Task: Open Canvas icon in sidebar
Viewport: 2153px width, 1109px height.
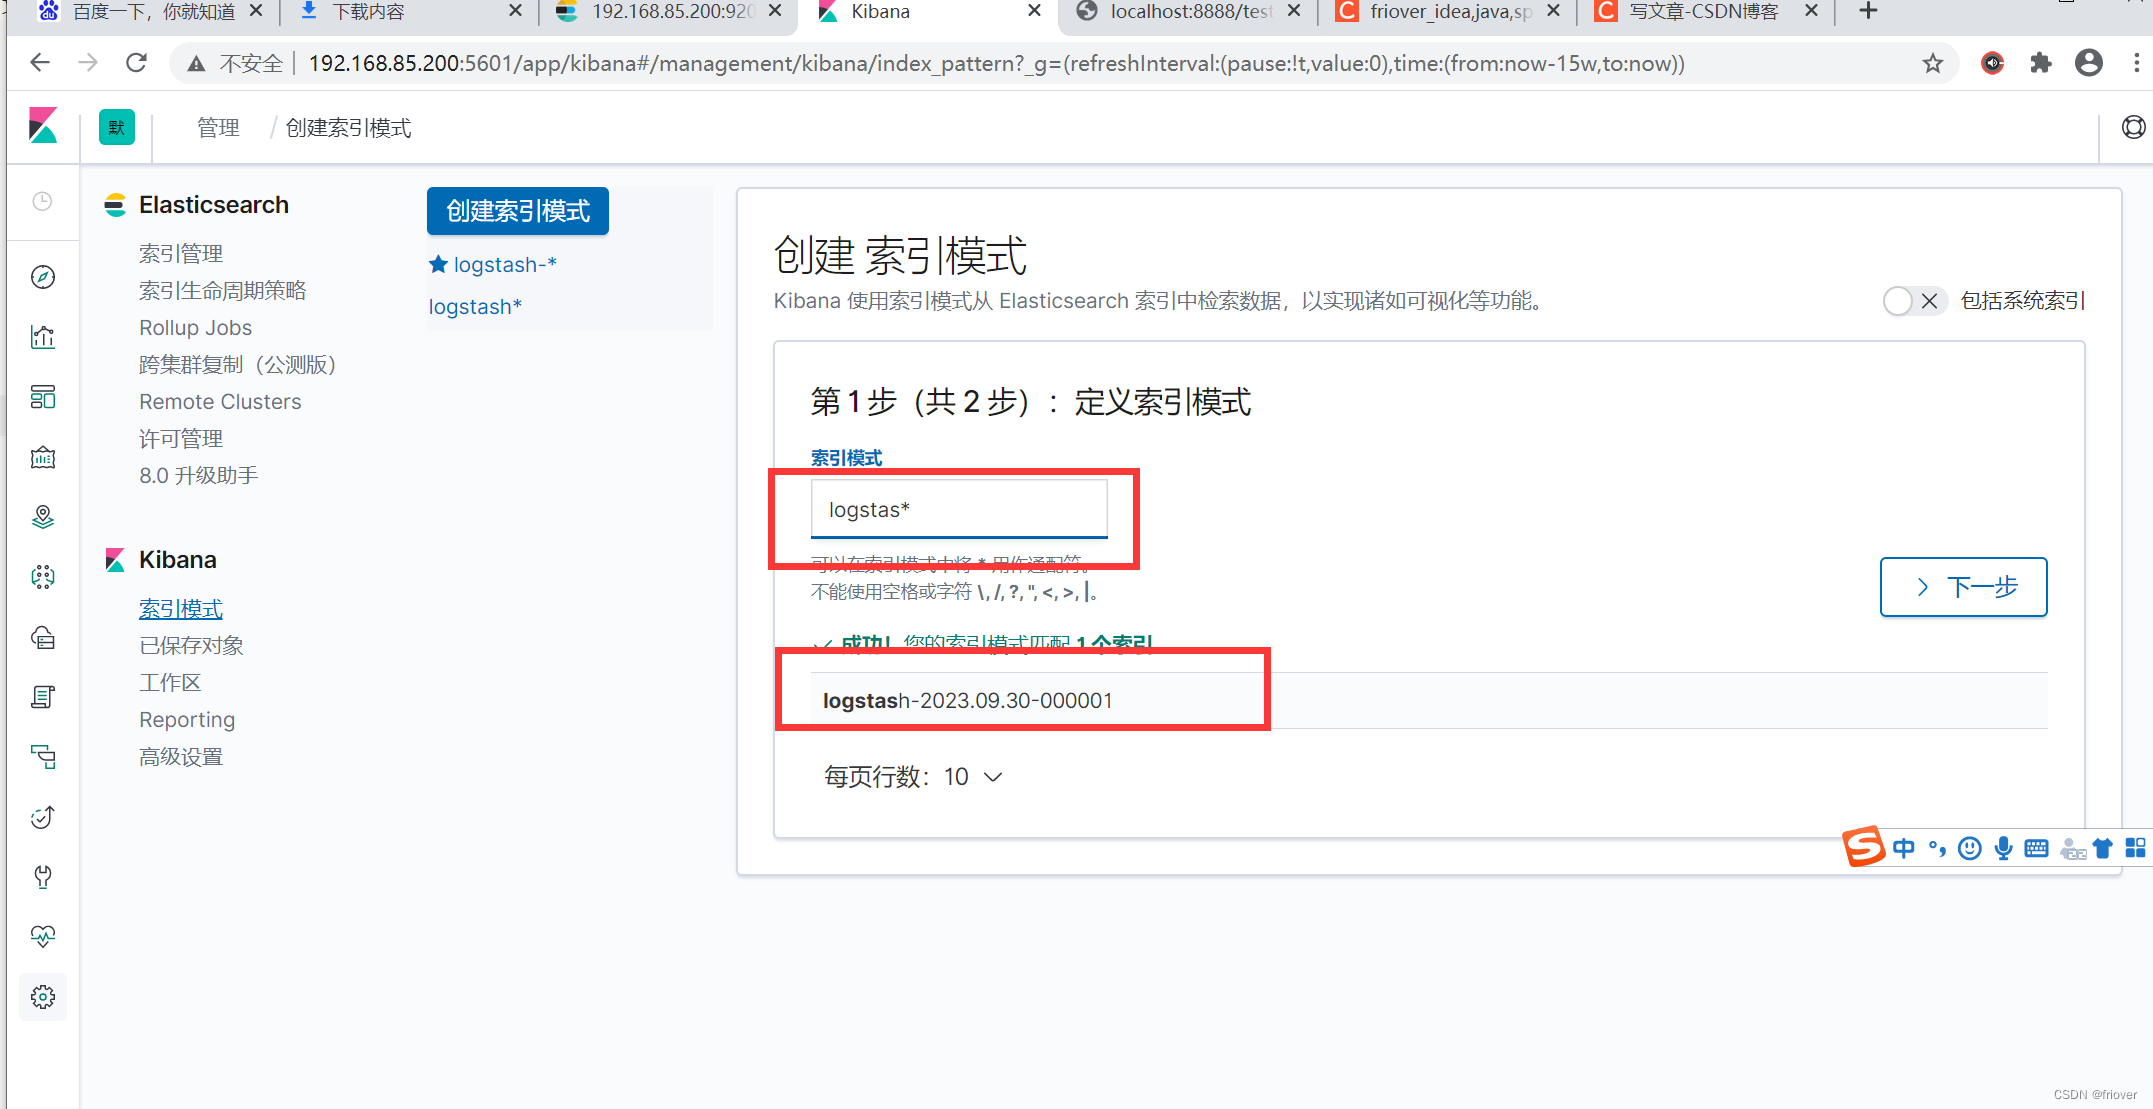Action: coord(43,457)
